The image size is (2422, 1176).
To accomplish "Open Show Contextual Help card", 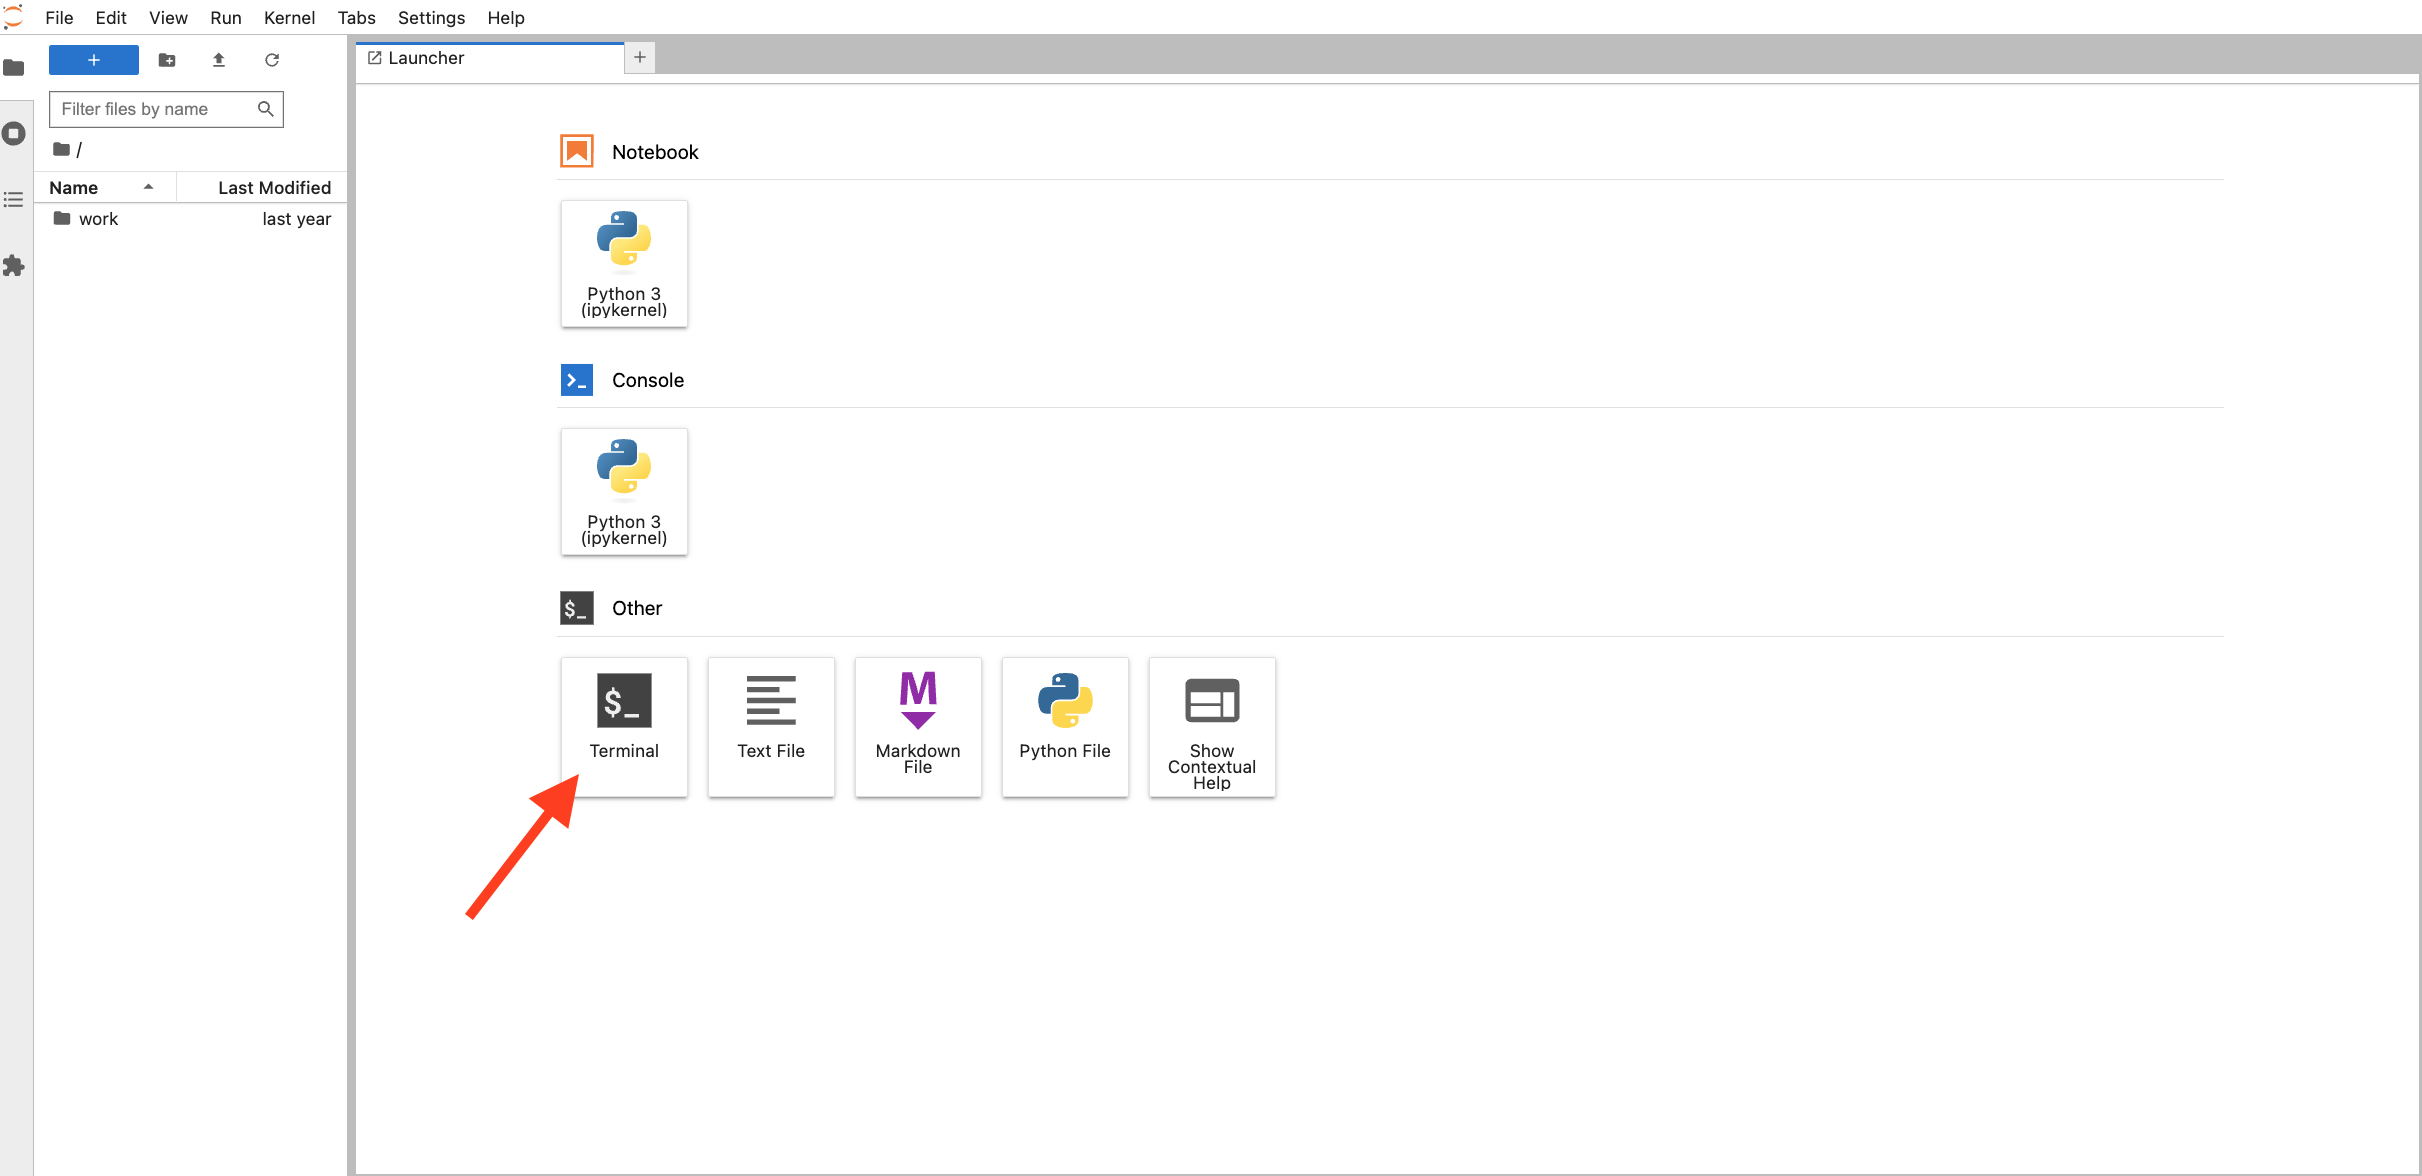I will (1211, 725).
